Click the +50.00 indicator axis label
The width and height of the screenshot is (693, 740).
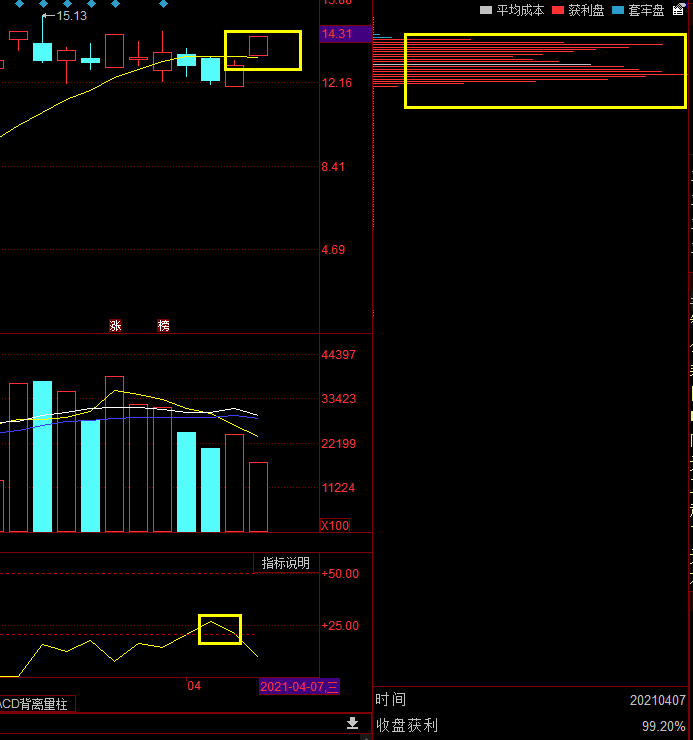tap(340, 574)
